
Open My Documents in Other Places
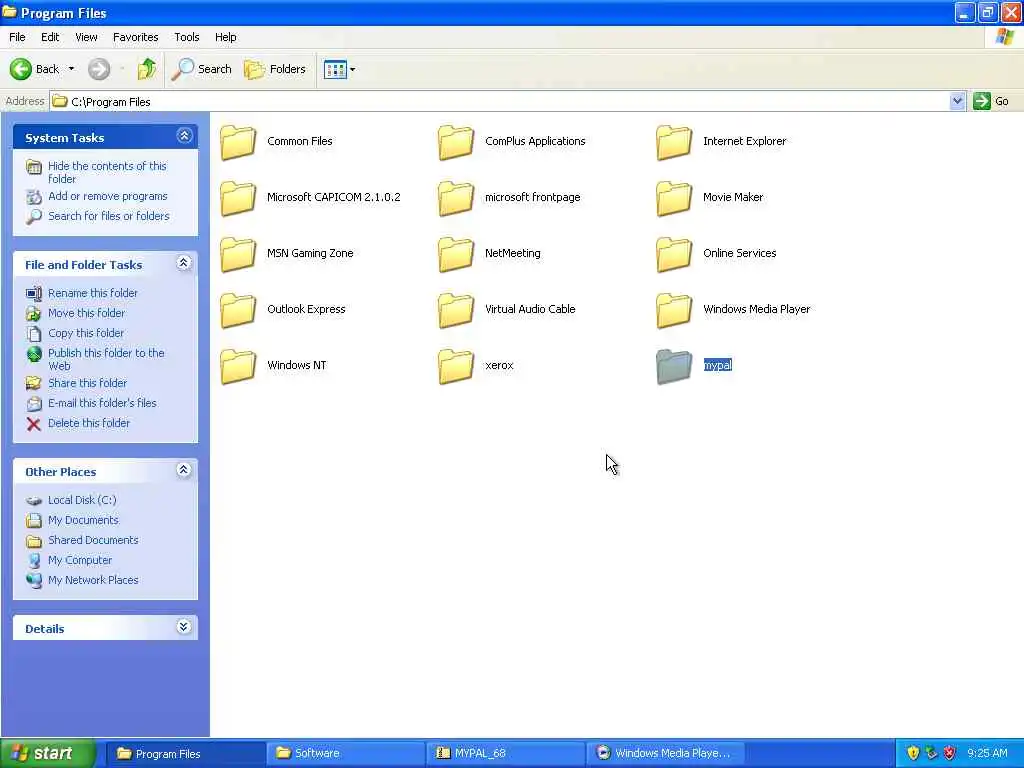click(83, 520)
